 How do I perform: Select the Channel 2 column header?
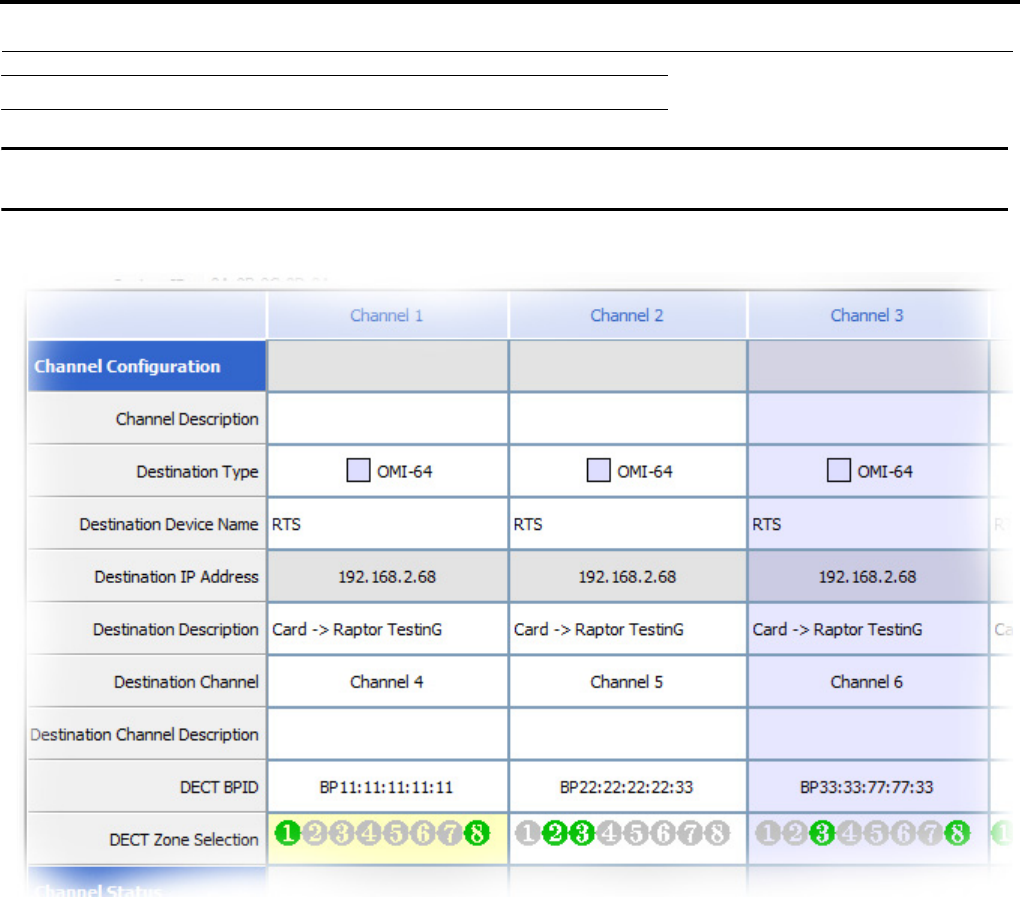click(x=628, y=315)
